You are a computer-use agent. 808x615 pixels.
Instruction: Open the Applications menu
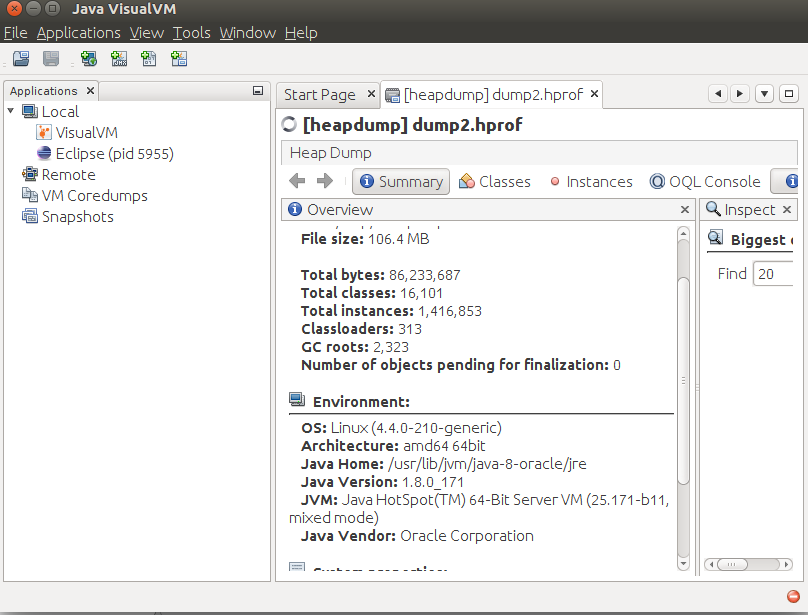pyautogui.click(x=78, y=33)
